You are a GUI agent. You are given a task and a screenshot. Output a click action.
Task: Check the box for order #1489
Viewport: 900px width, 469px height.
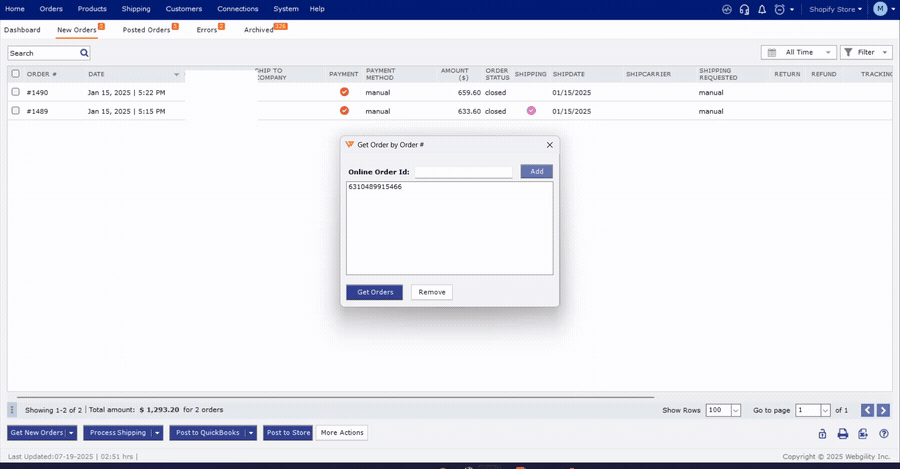15,111
